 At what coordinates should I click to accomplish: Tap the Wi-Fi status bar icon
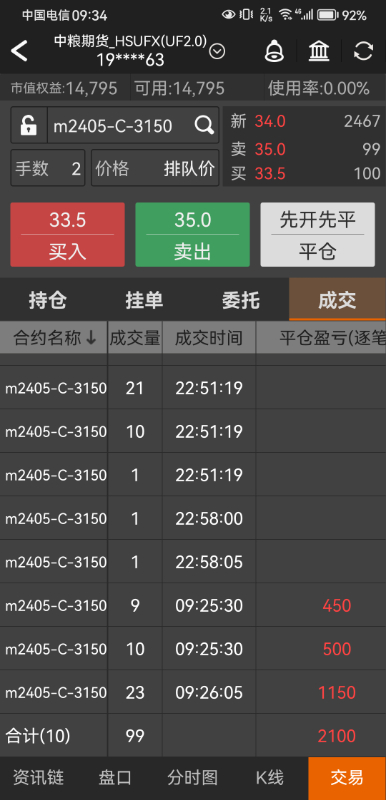285,14
